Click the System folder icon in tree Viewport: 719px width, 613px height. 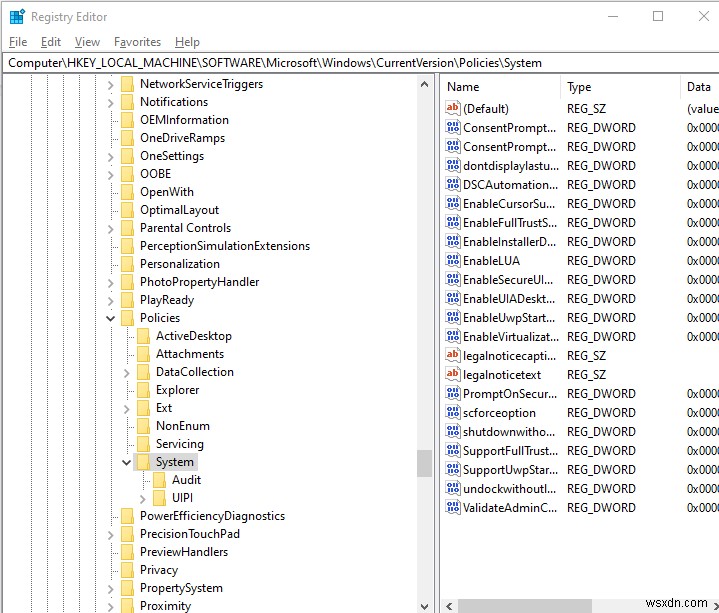pos(144,462)
